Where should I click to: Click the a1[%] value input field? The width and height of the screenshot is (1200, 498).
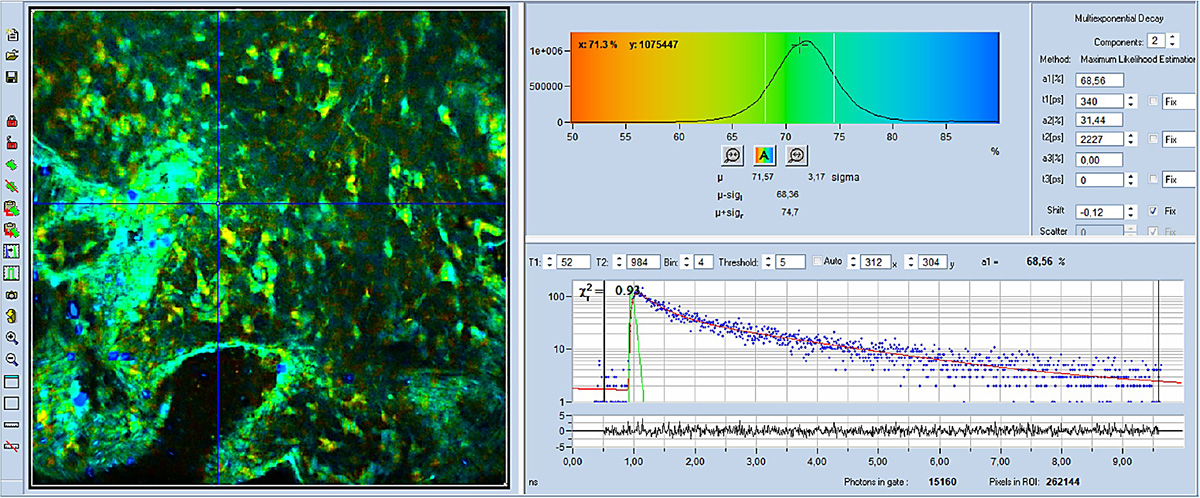tap(1100, 80)
